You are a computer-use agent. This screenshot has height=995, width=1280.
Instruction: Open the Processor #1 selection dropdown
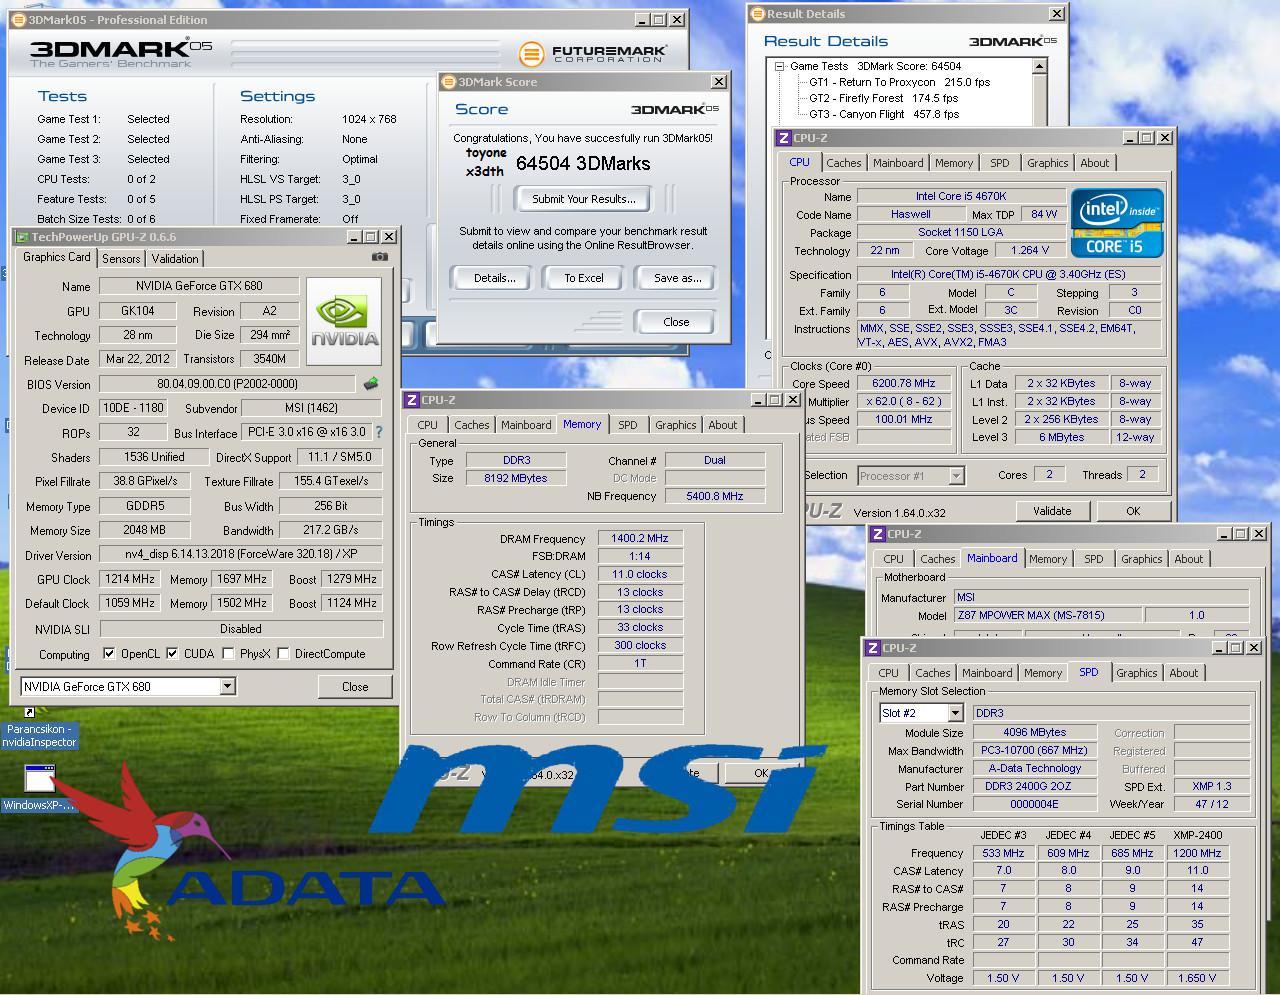[956, 476]
